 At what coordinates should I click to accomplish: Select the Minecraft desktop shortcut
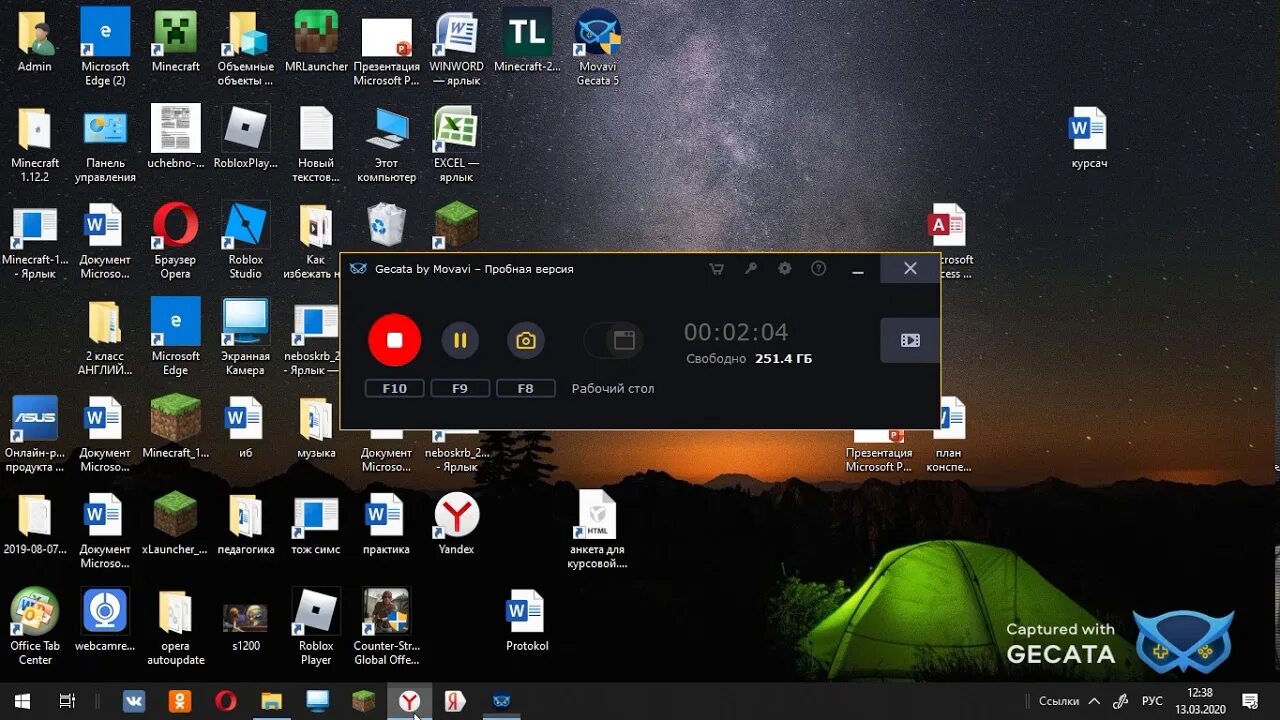[x=176, y=41]
